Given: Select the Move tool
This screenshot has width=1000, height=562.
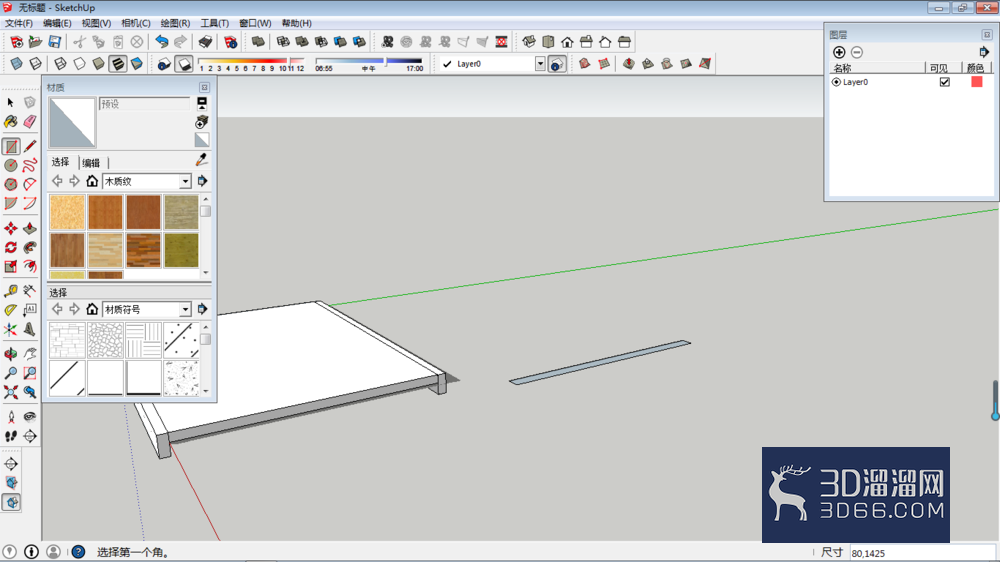Looking at the screenshot, I should click(x=11, y=228).
